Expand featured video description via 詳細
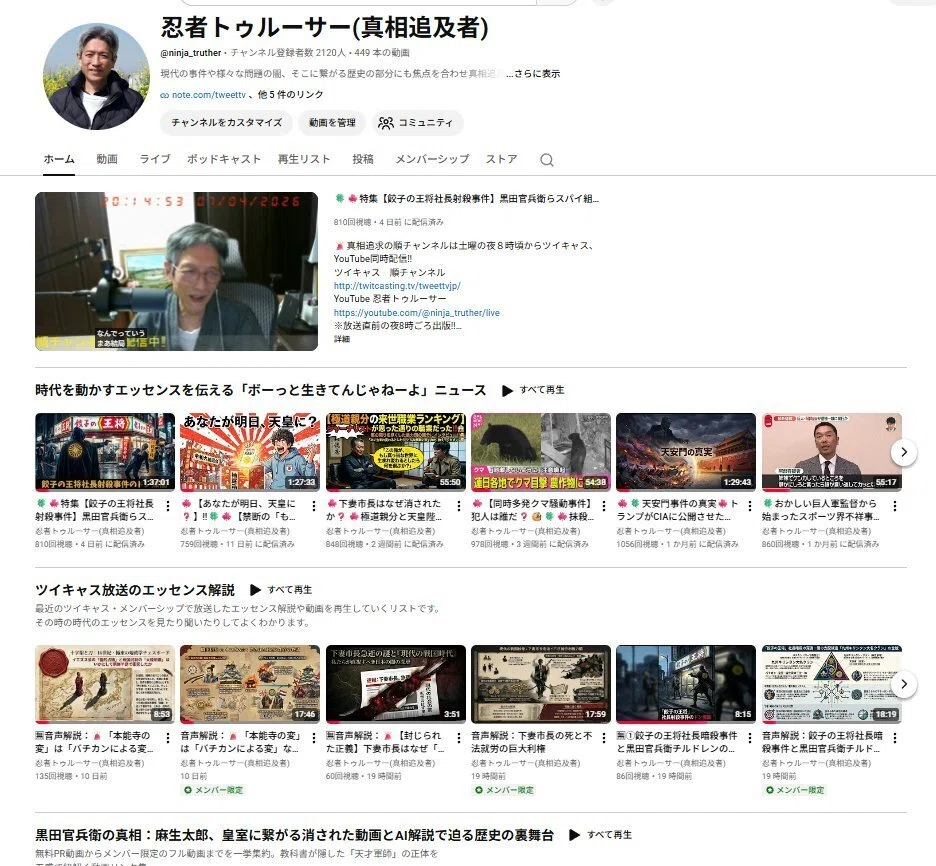This screenshot has height=866, width=936. point(342,339)
